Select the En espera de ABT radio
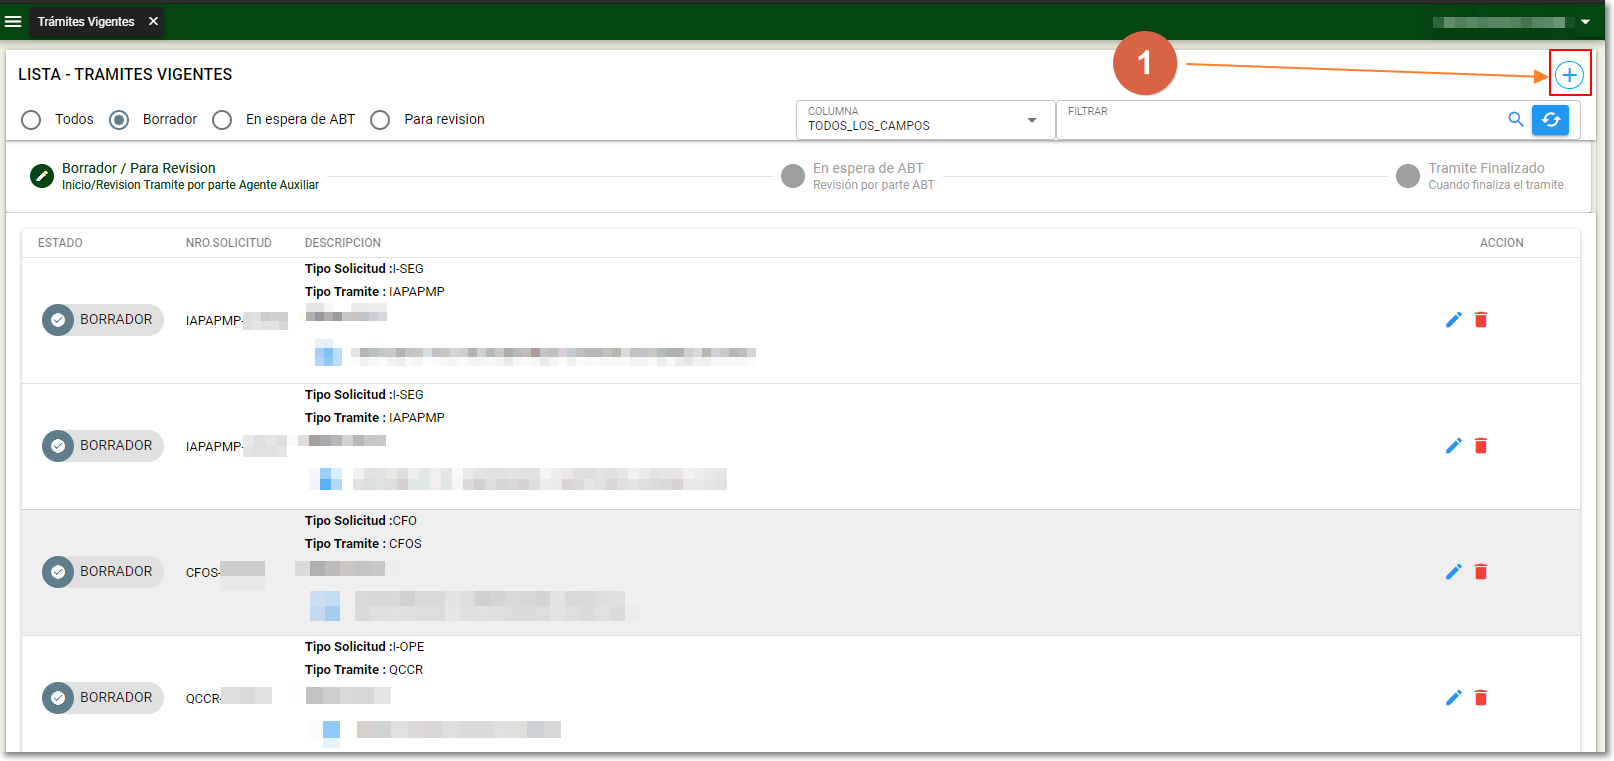 pyautogui.click(x=222, y=120)
